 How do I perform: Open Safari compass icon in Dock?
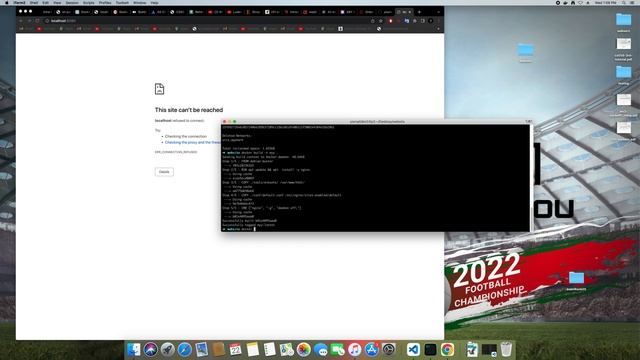point(184,349)
